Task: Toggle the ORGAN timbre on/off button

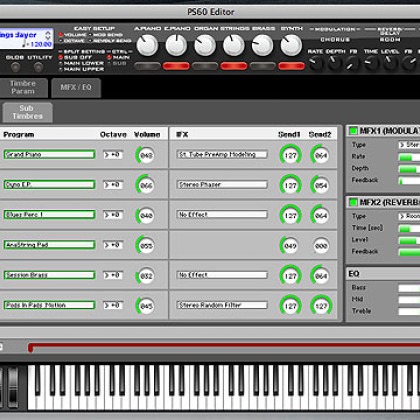Action: point(205,66)
